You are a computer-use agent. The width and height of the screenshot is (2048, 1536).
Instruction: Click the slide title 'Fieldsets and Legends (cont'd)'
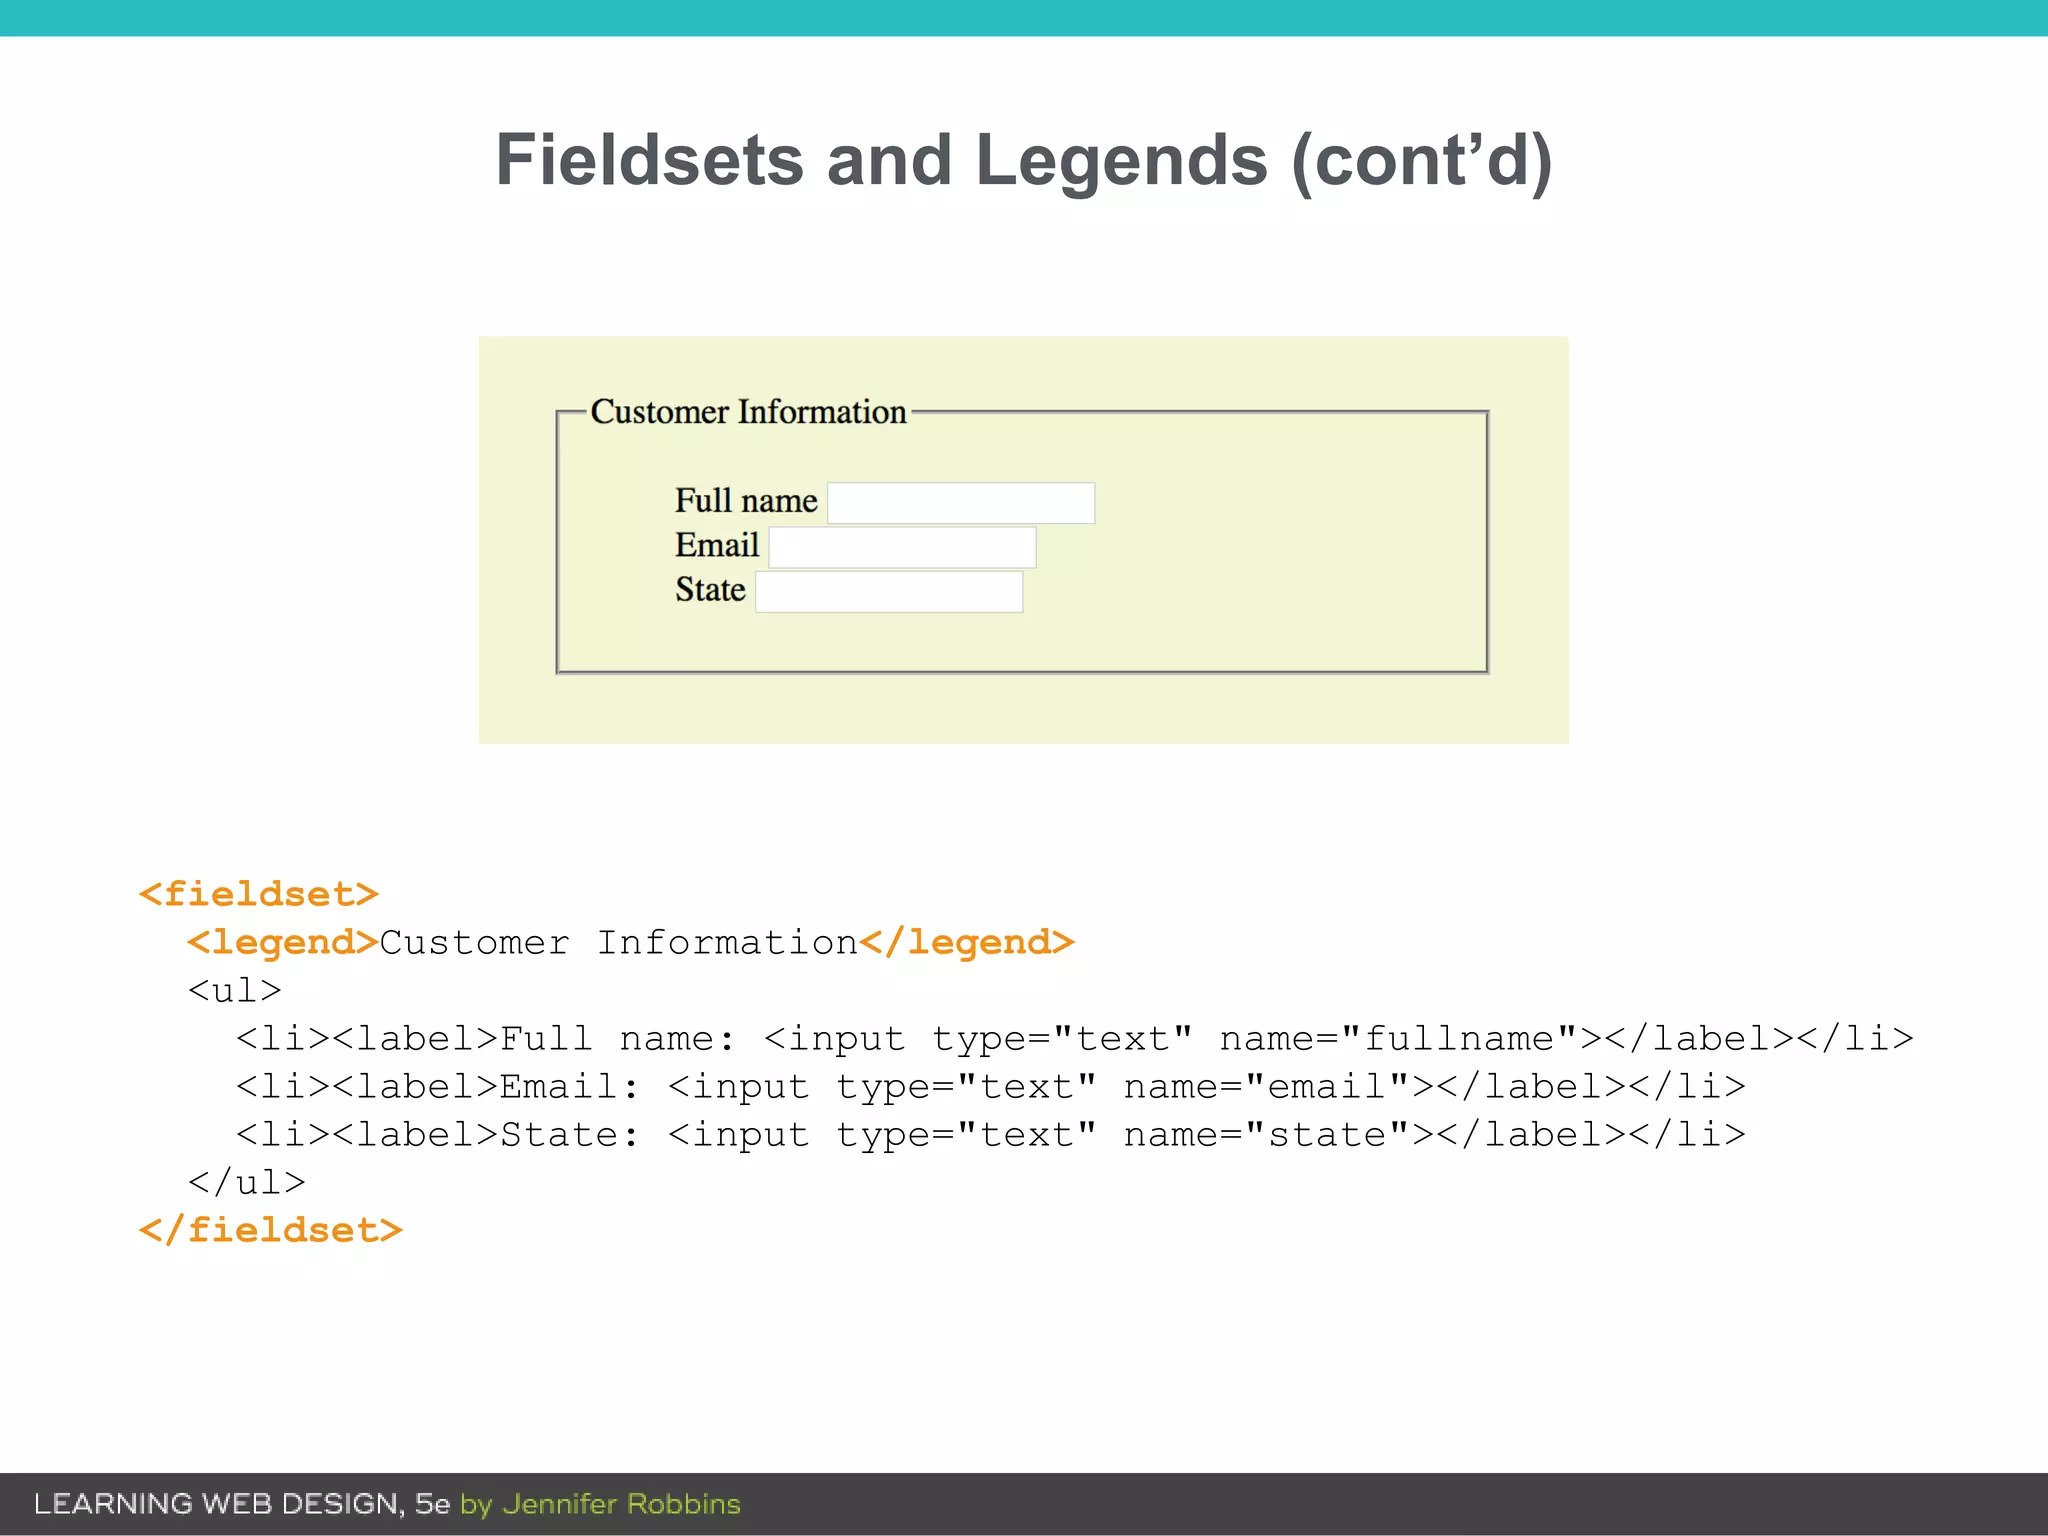1024,160
